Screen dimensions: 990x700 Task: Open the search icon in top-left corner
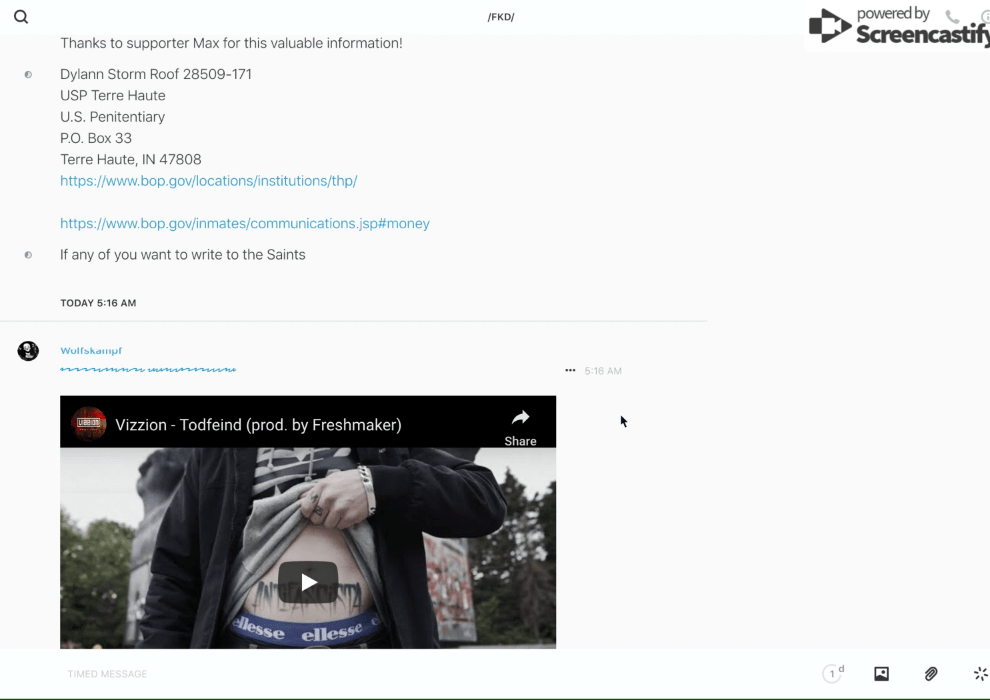tap(21, 17)
